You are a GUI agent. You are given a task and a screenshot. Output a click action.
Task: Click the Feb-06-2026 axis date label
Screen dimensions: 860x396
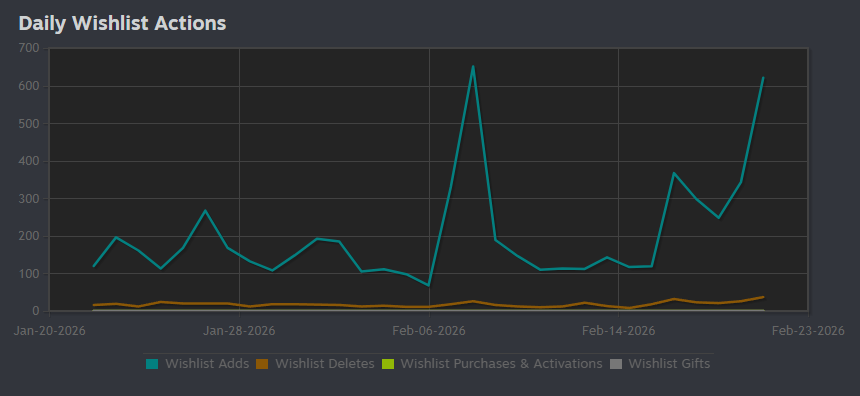click(429, 331)
